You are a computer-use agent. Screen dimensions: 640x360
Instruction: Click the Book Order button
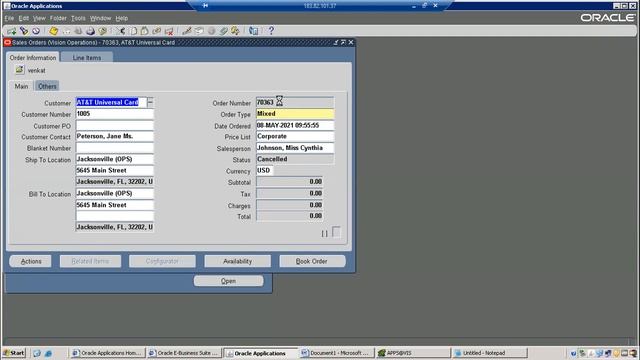pos(312,261)
